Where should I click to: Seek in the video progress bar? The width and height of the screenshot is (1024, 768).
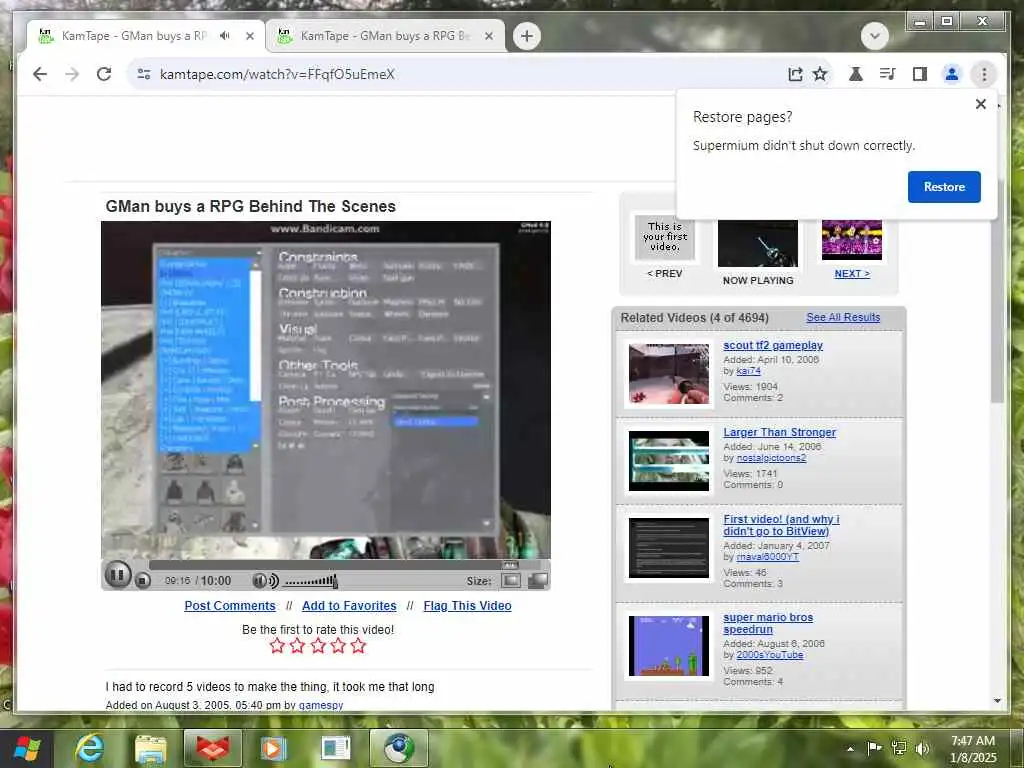click(x=345, y=565)
